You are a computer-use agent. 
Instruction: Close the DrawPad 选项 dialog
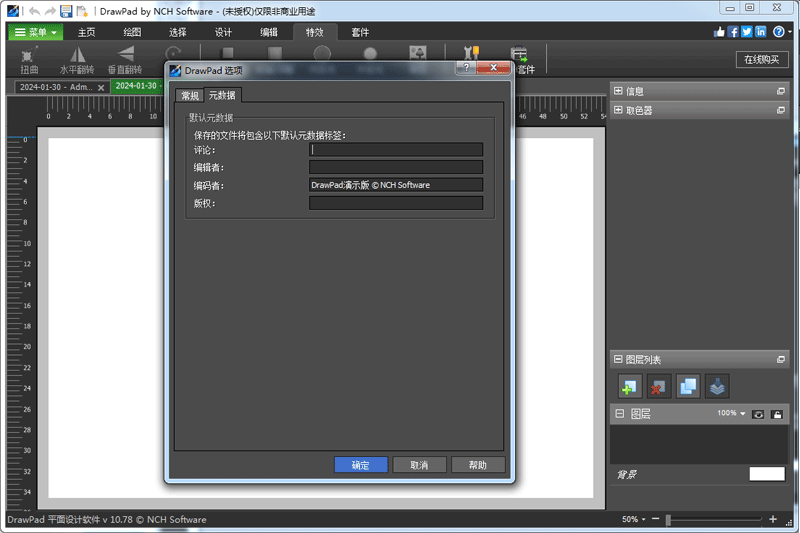click(493, 67)
